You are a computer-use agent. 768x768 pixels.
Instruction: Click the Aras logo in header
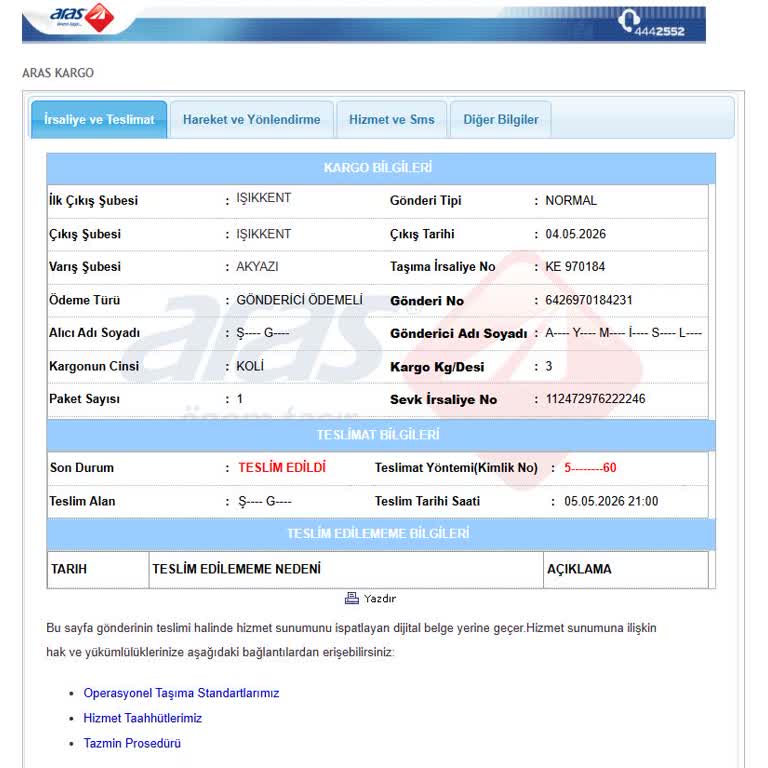pos(82,17)
